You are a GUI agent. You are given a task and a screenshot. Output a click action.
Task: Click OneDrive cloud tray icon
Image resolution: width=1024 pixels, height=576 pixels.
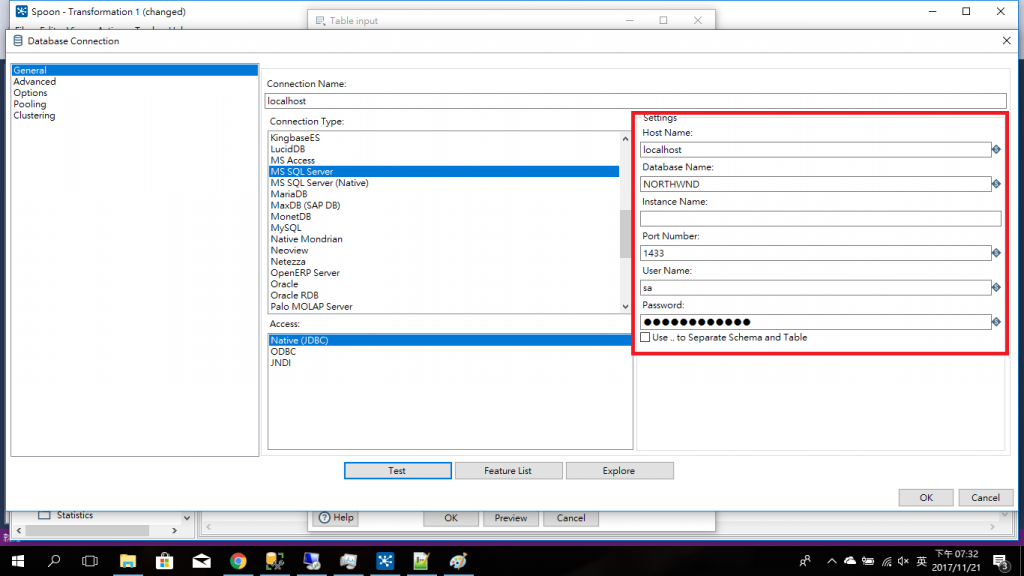tap(850, 561)
